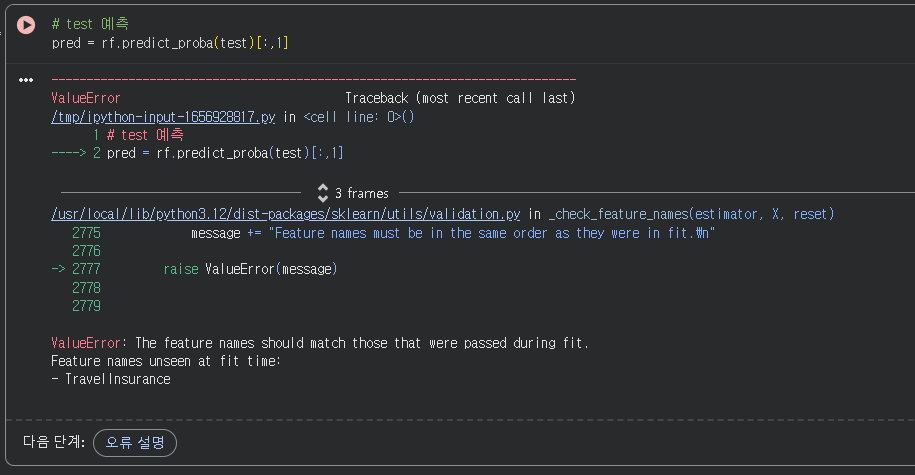Expand the hidden "3 frames" traceback
The image size is (915, 475).
coord(361,193)
